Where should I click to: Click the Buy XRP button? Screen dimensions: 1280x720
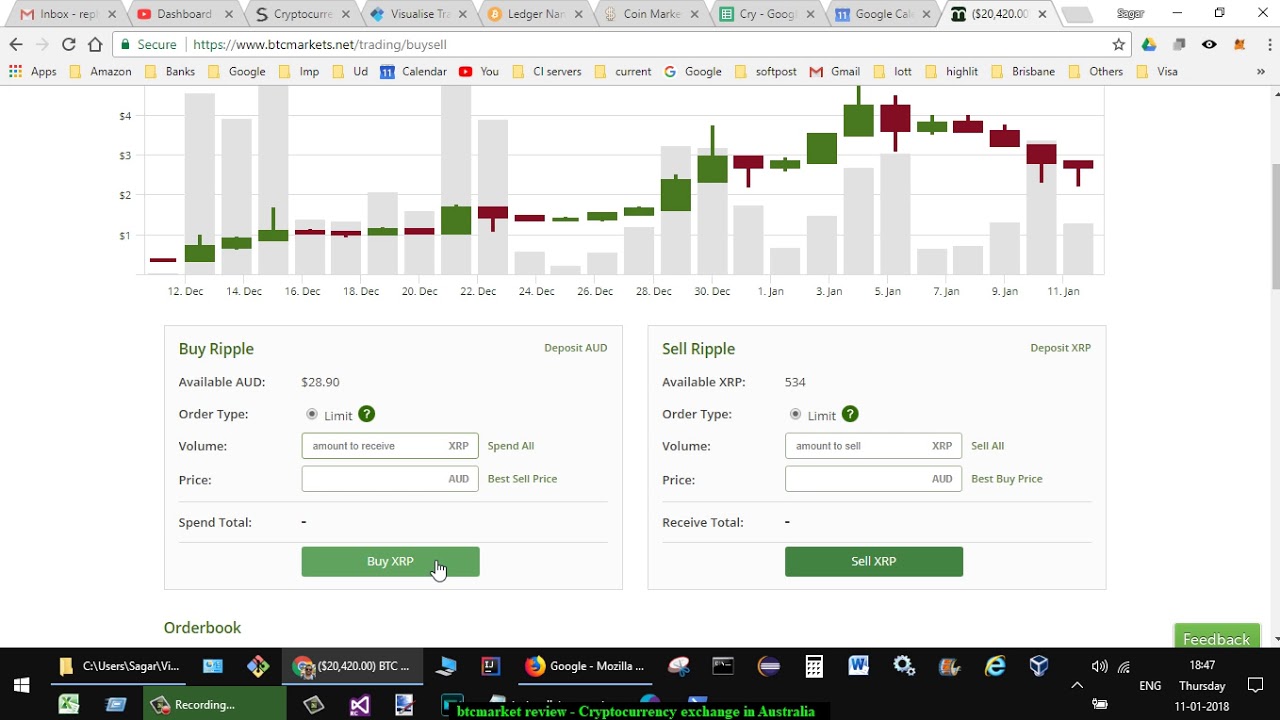(390, 562)
